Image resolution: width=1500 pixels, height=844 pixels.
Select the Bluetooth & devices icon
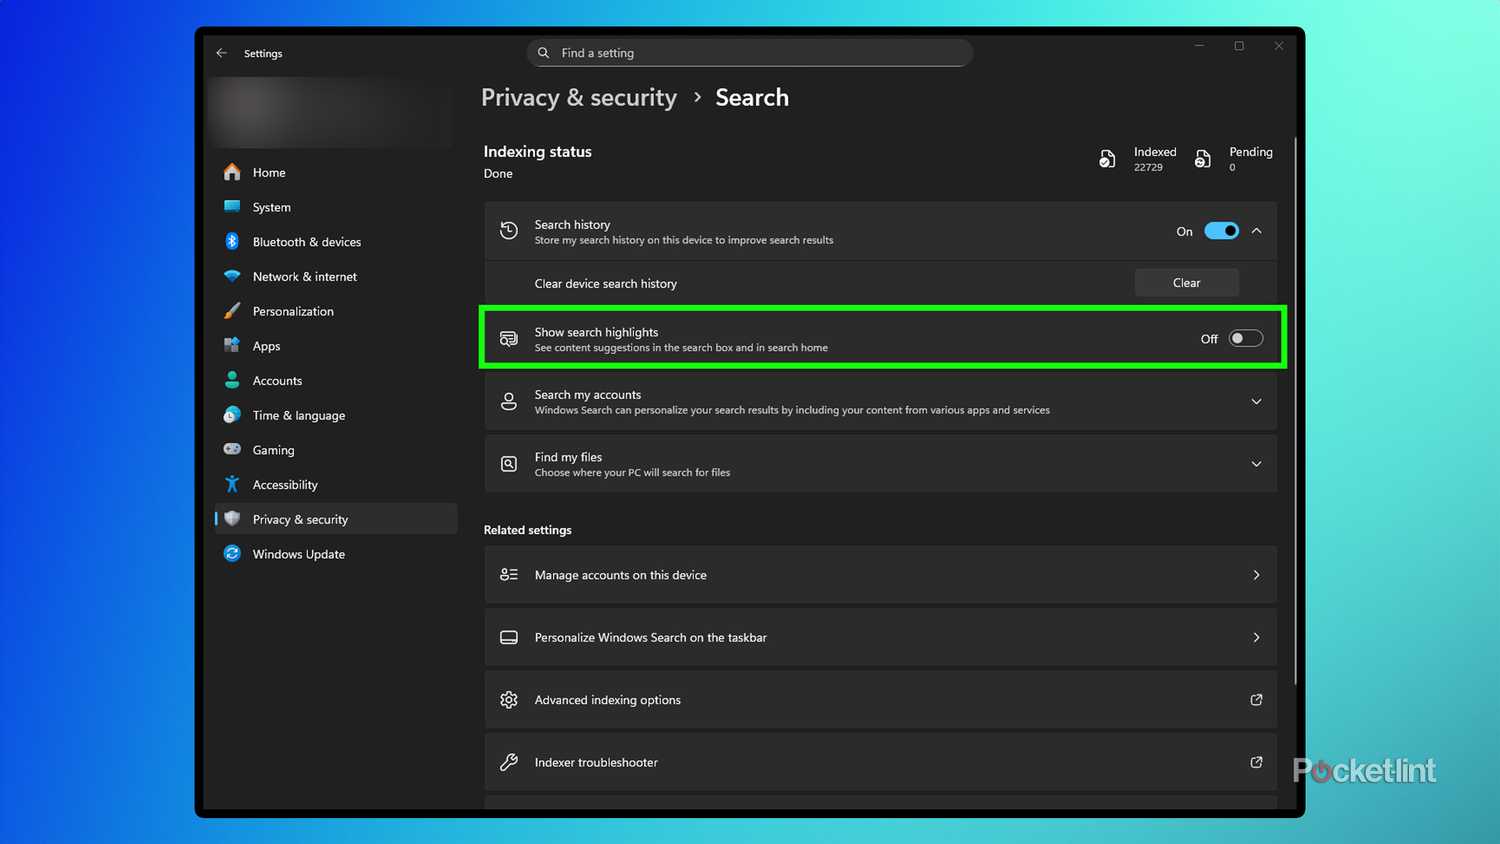point(232,241)
